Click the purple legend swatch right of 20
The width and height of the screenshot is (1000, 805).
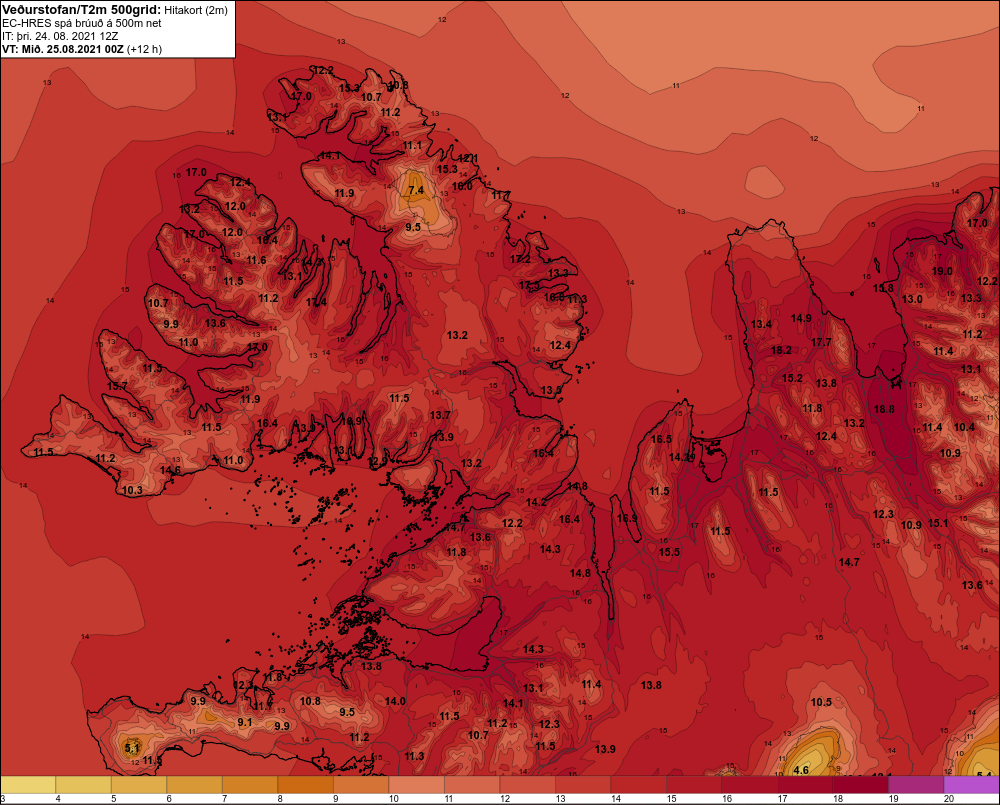pyautogui.click(x=971, y=785)
